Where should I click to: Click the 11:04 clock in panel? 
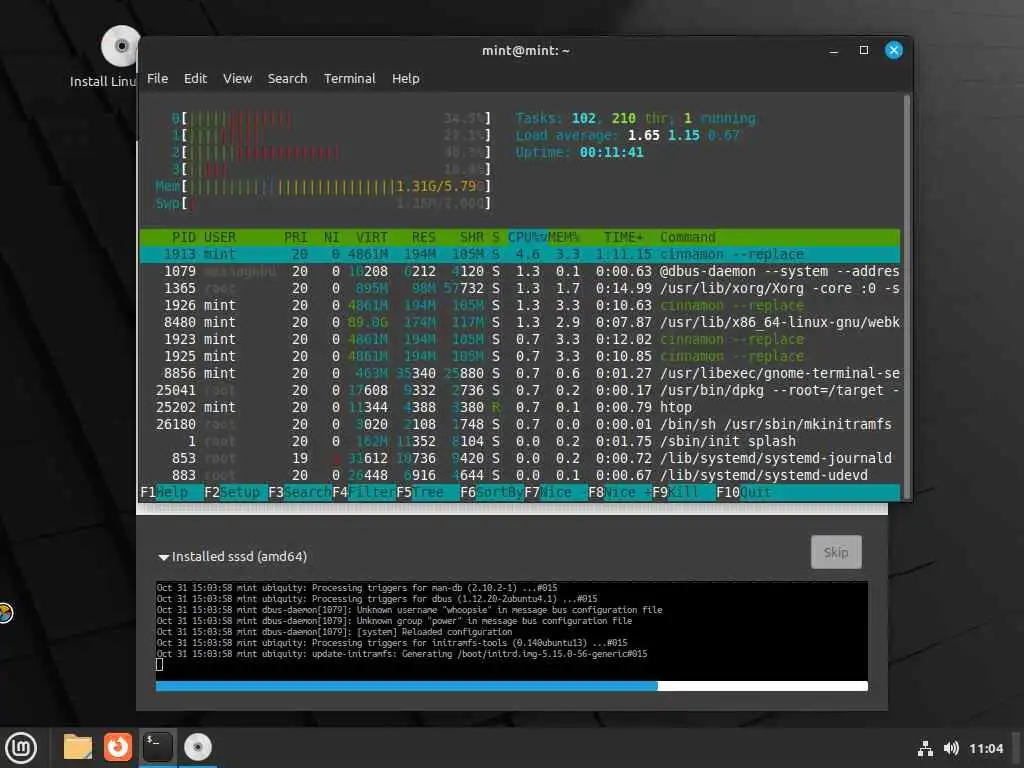point(985,748)
